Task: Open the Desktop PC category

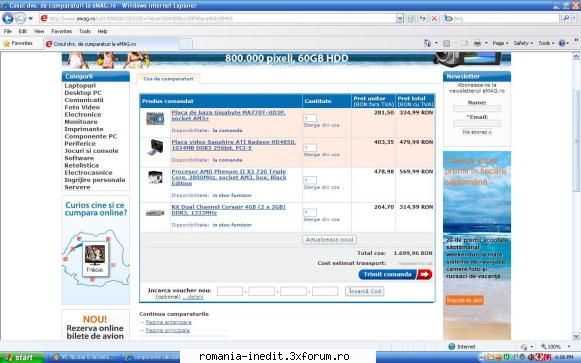Action: click(83, 93)
